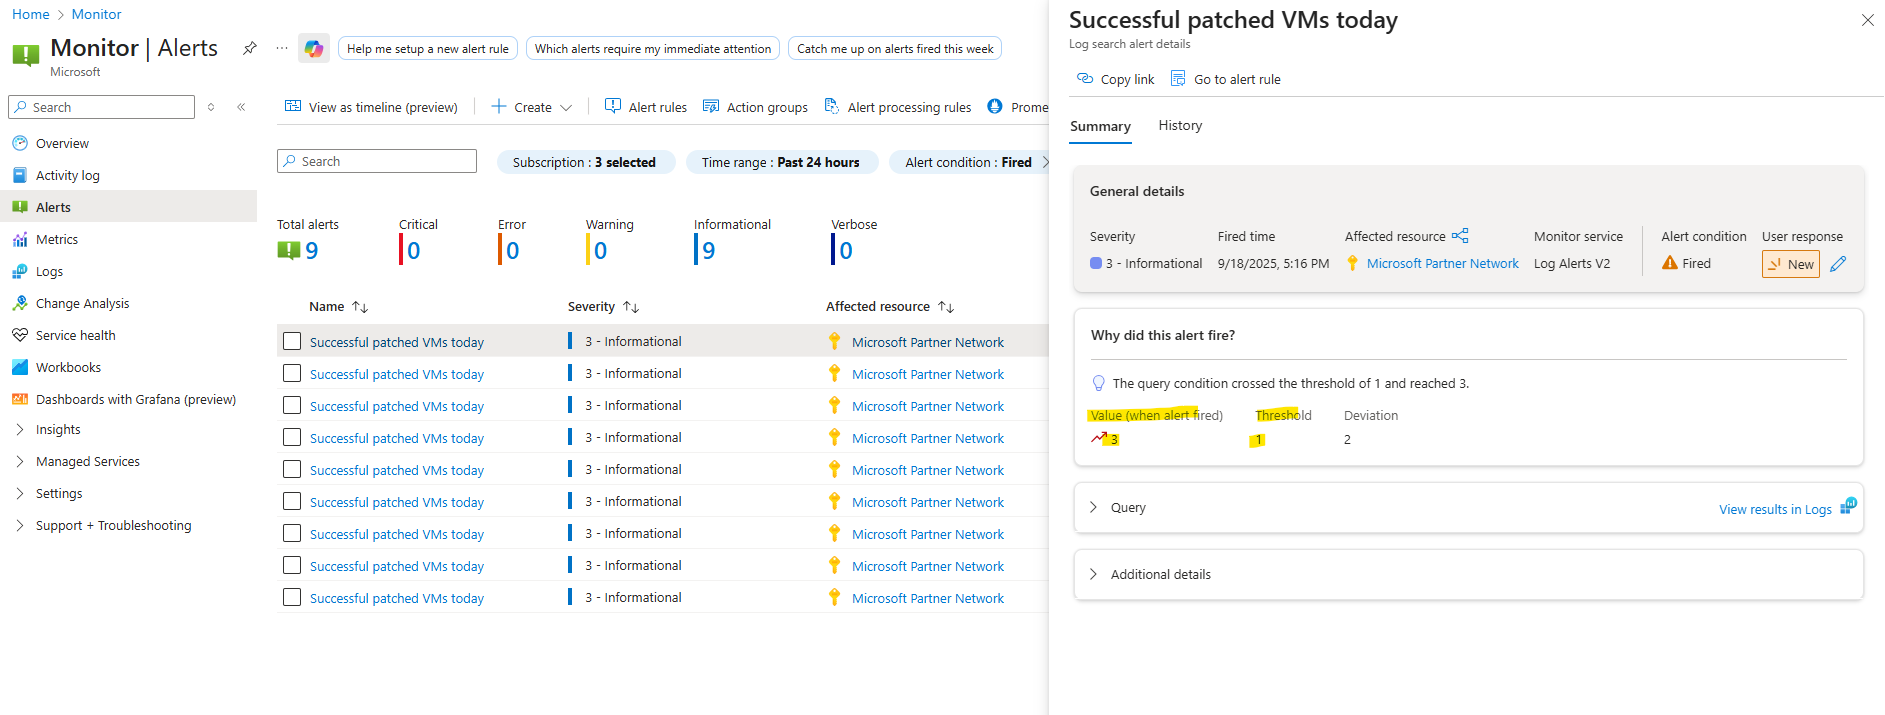Click the Copy link icon
The image size is (1885, 715).
[1085, 79]
